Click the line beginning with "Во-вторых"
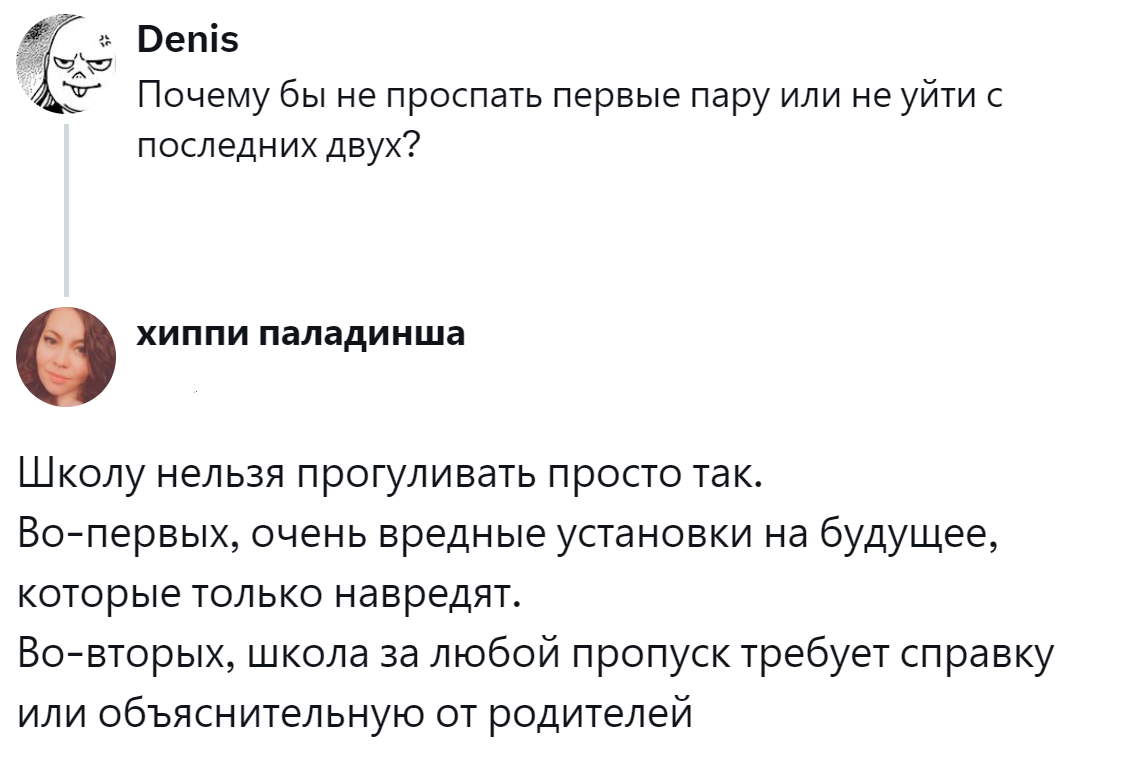The height and width of the screenshot is (772, 1125). (537, 655)
